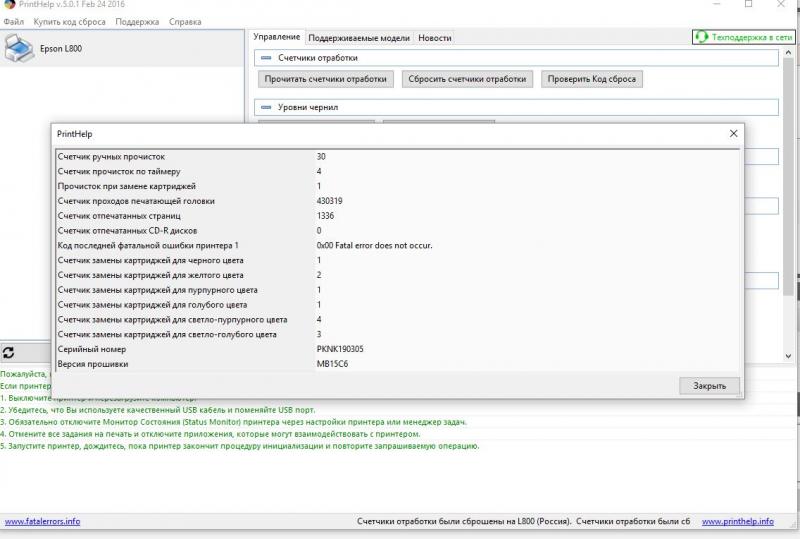The height and width of the screenshot is (539, 800).
Task: Open the www.fatalerrors.info link
Action: (42, 522)
